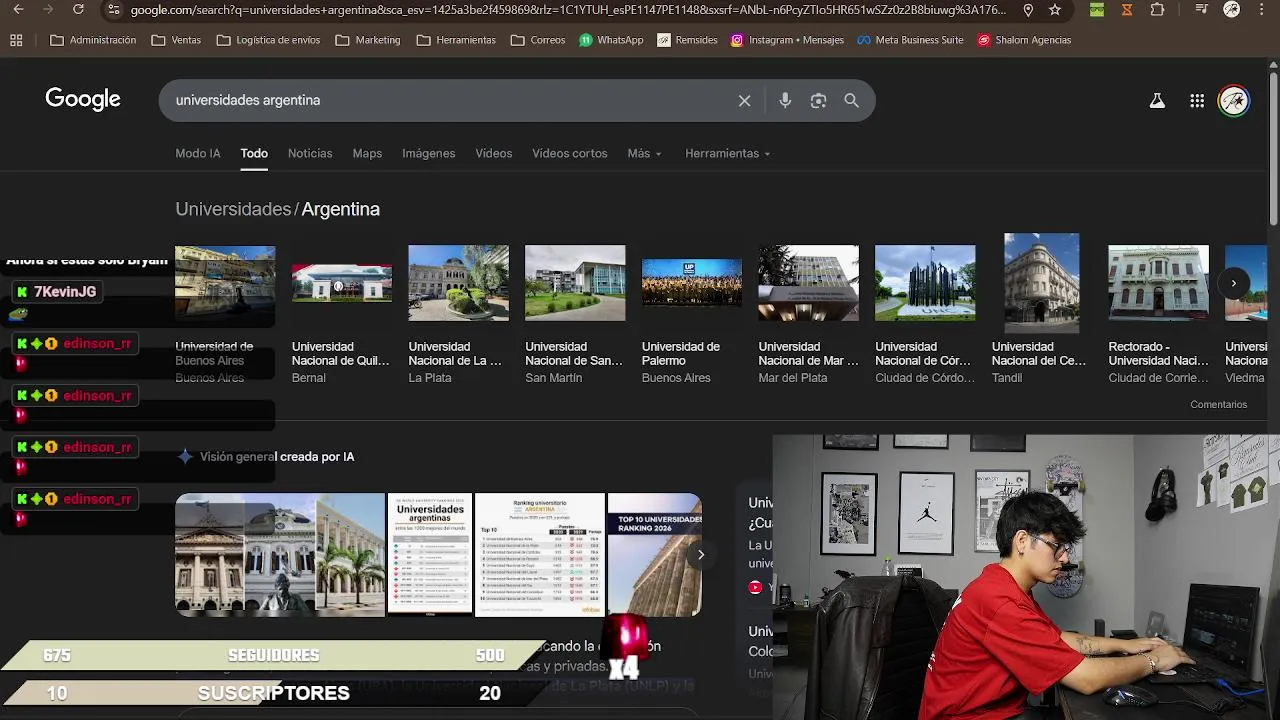Go back using the browser back arrow
The height and width of the screenshot is (720, 1280).
(18, 10)
